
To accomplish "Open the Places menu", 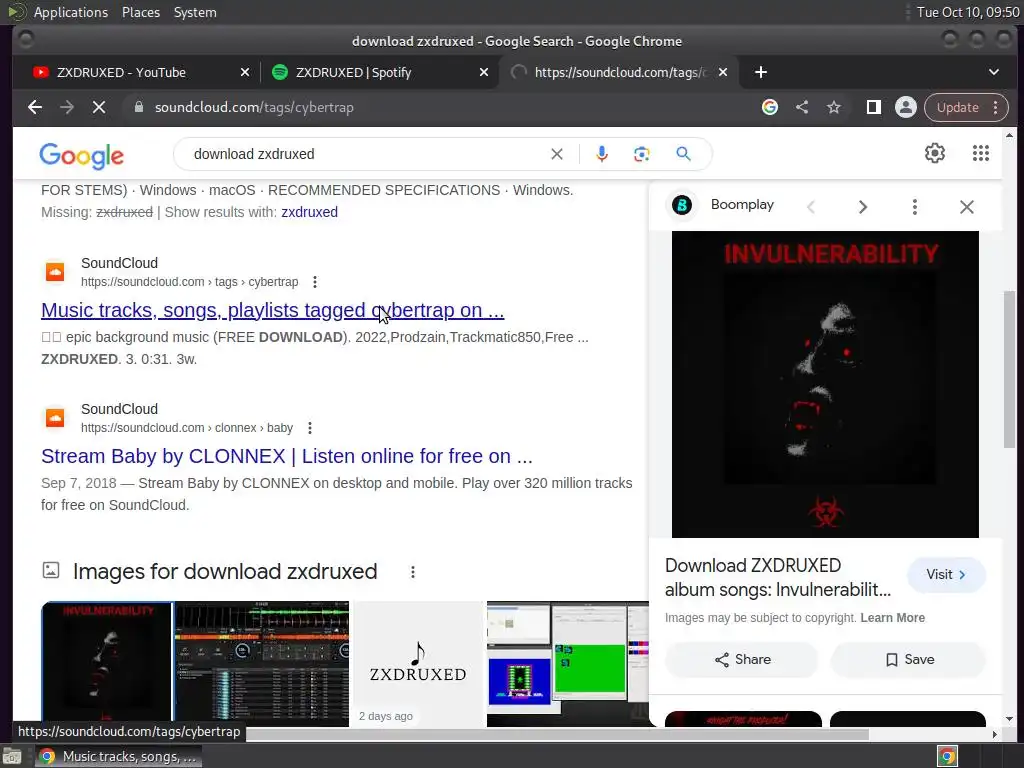I will 141,12.
